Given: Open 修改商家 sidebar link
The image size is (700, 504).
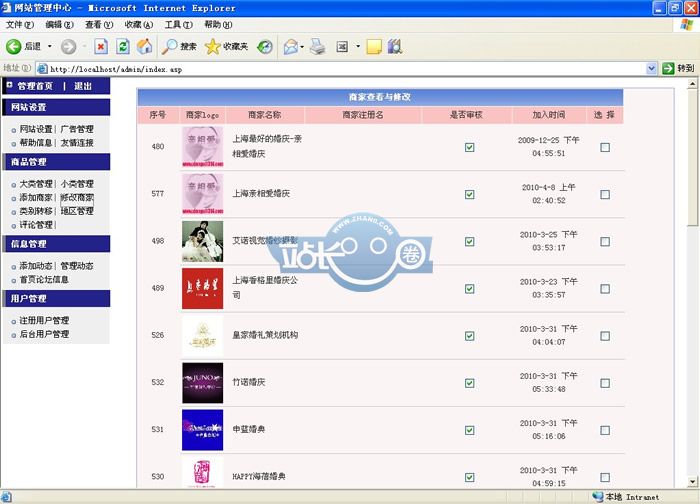Looking at the screenshot, I should tap(77, 197).
